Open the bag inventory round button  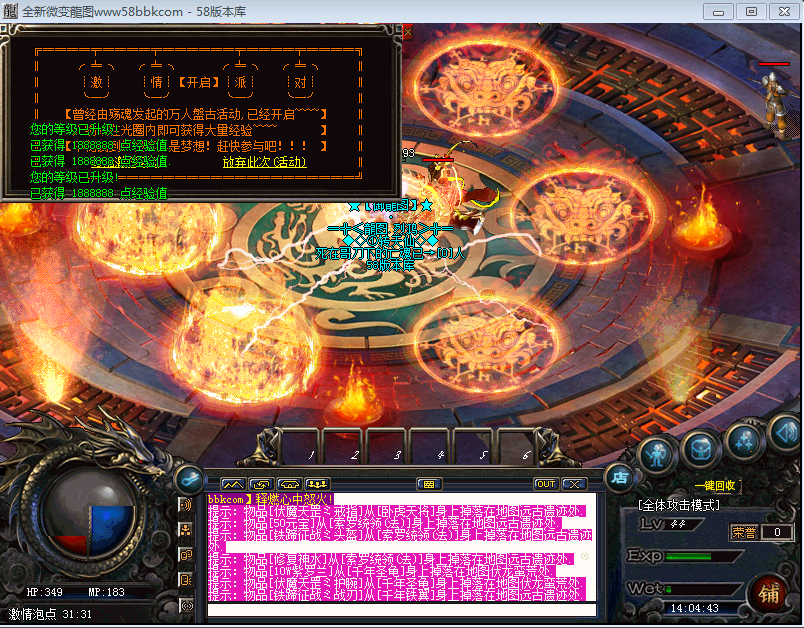701,449
